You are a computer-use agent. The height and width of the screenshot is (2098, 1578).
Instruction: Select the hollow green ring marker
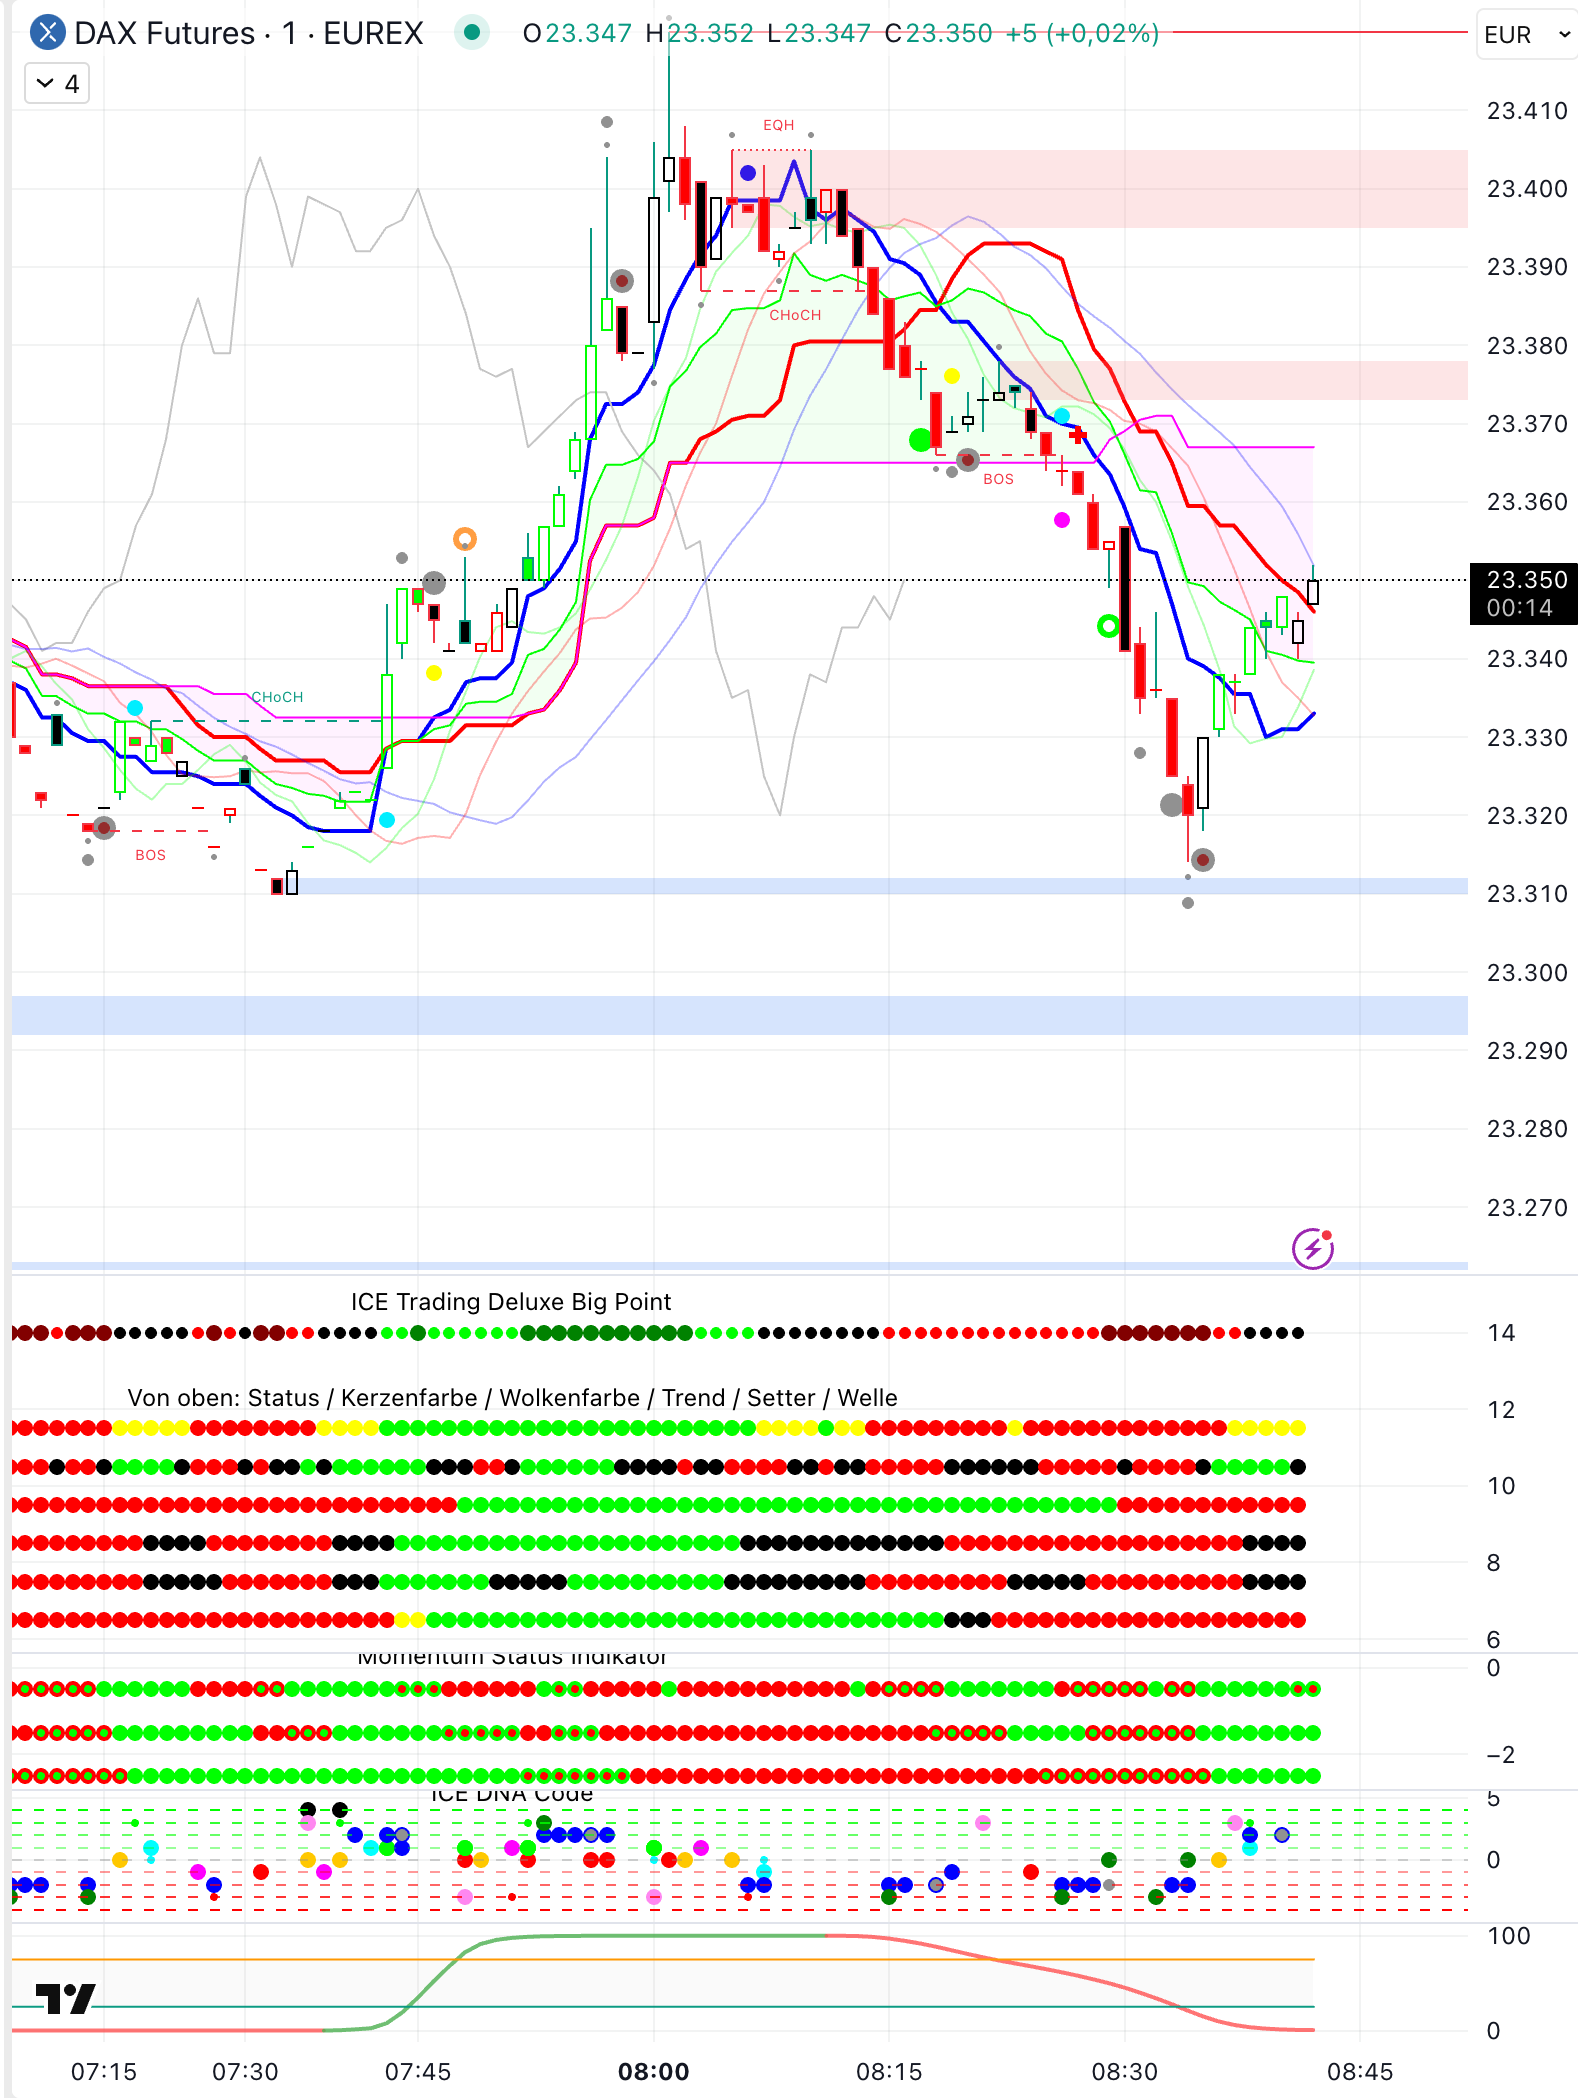pyautogui.click(x=1108, y=626)
